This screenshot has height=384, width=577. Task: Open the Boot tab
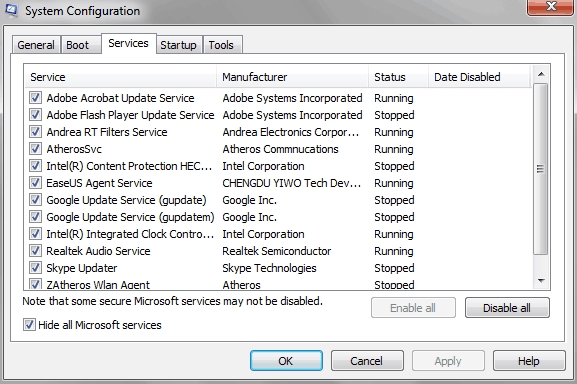click(x=81, y=45)
